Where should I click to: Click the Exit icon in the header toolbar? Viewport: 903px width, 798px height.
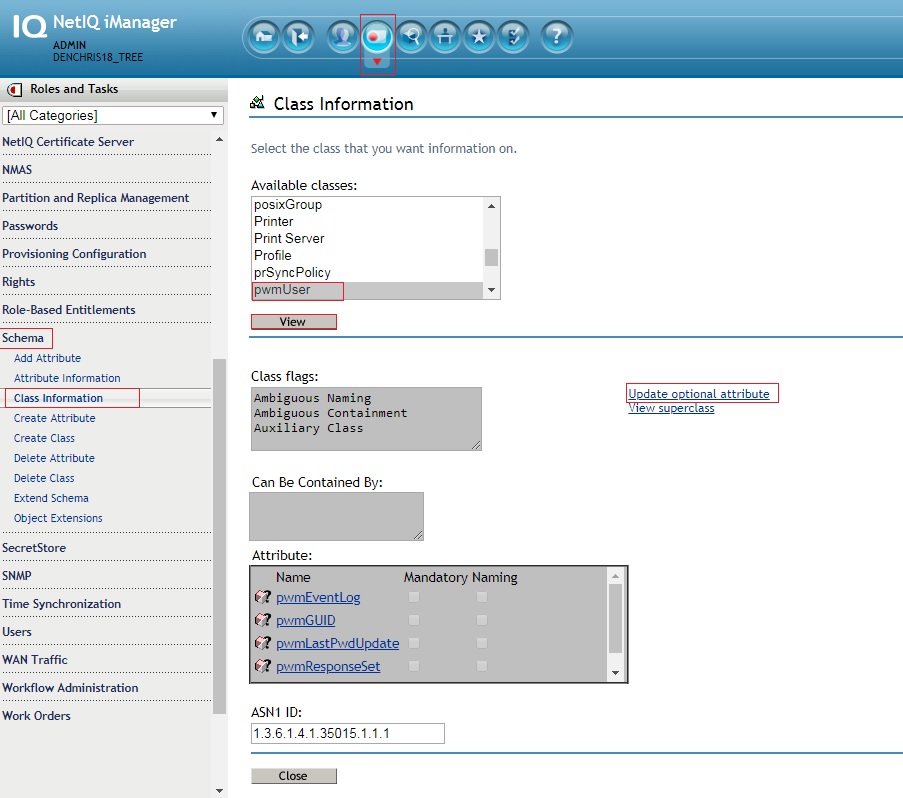pyautogui.click(x=298, y=37)
